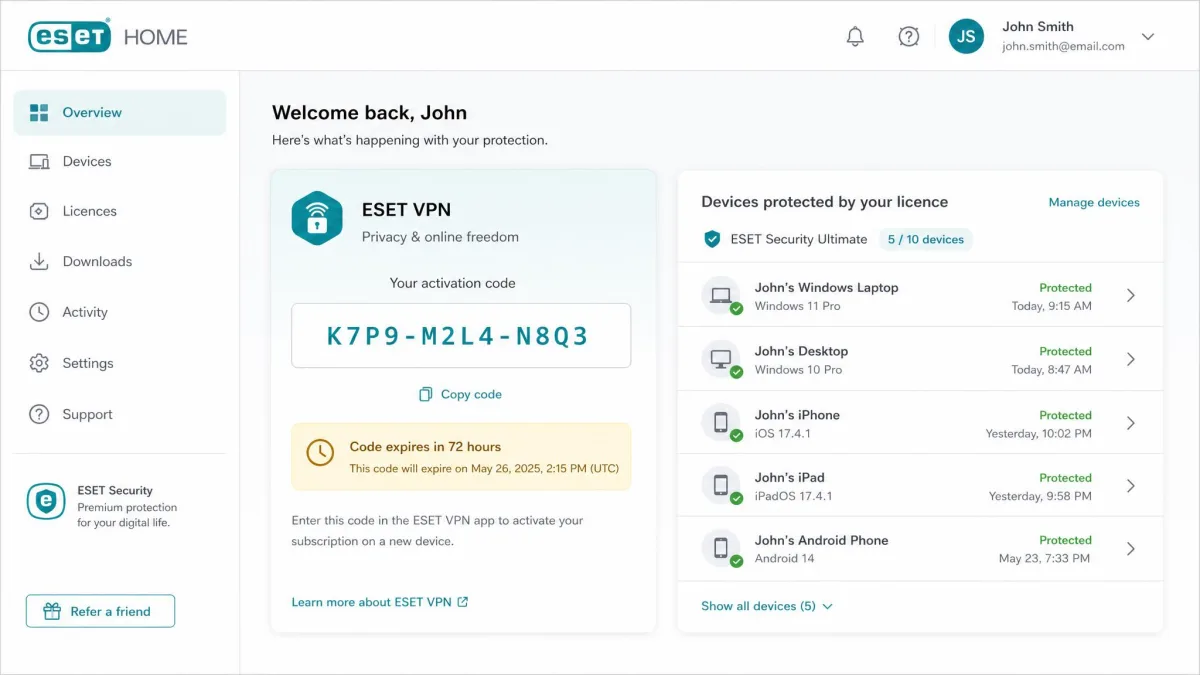Click 'May 23, 7:33 PM' timestamp
Screen dimensions: 1200x675
(x=1045, y=559)
